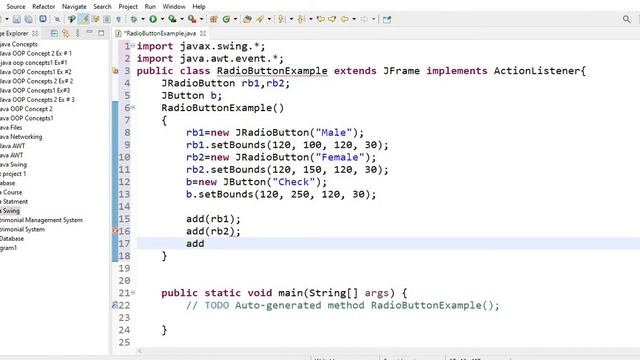640x360 pixels.
Task: Click the Pin Editor icon
Action: 387,19
